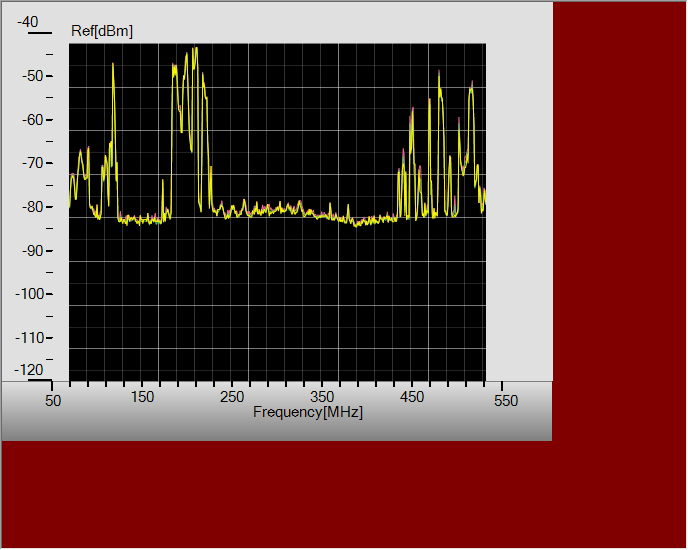Click the -110 amplitude tick label
This screenshot has height=550, width=688.
pyautogui.click(x=30, y=338)
